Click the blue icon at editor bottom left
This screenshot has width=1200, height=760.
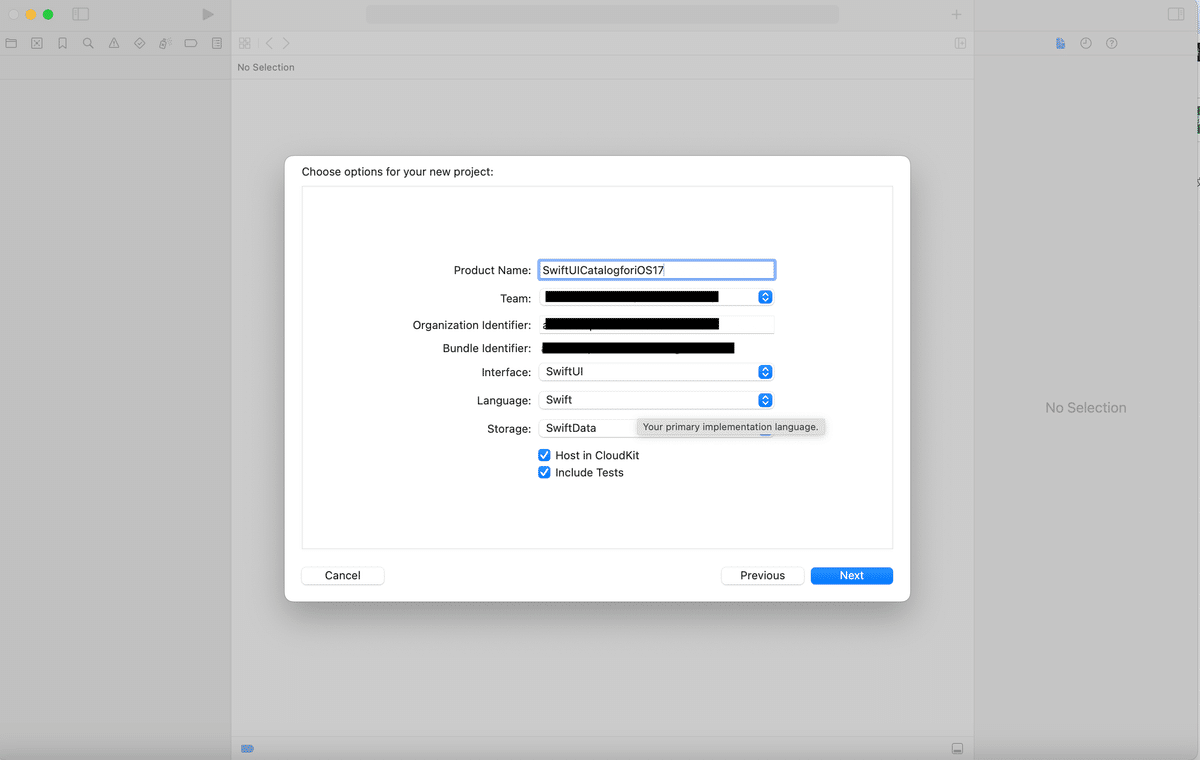tap(247, 749)
